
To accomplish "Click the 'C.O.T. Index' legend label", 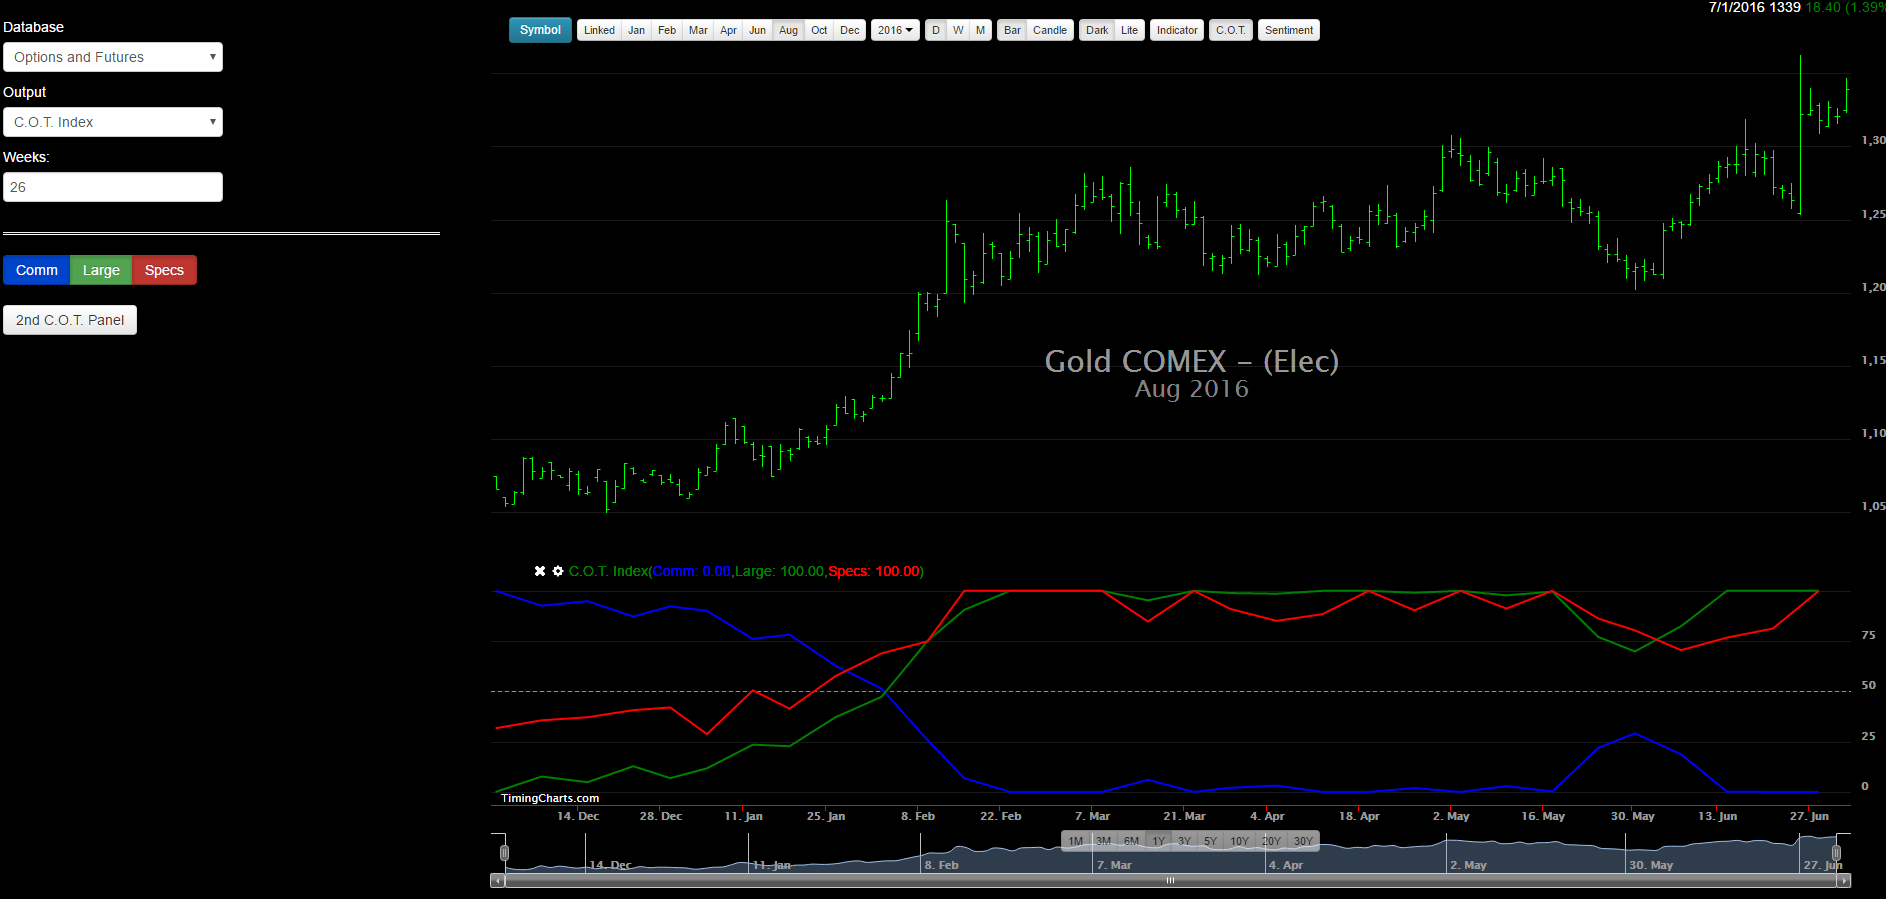I will (608, 571).
